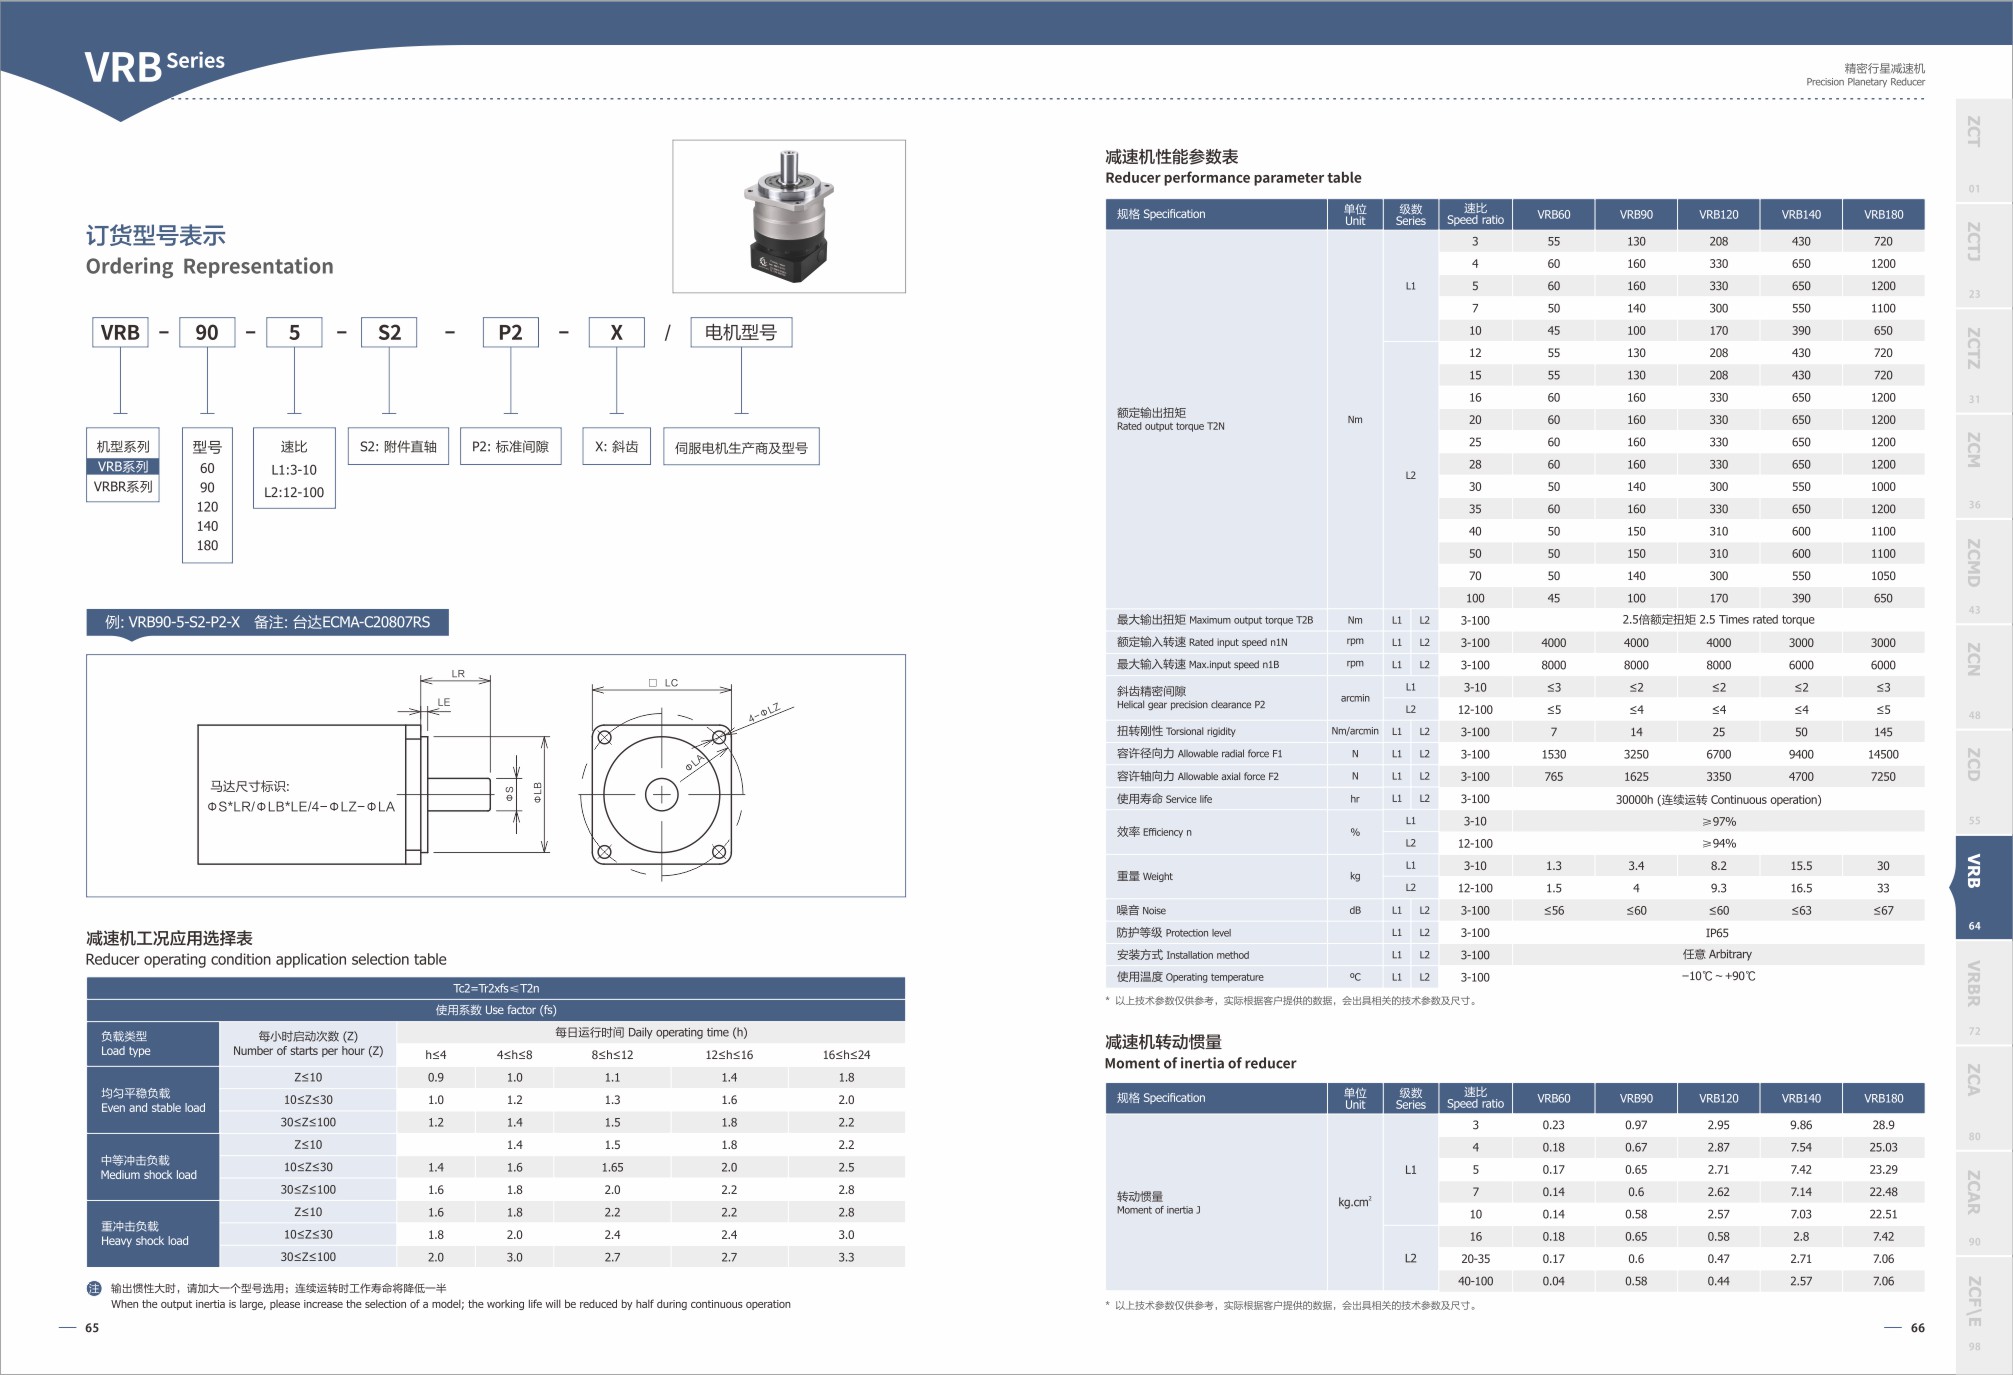Click the Allowable radial force F1 label
2013x1375 pixels.
coord(1199,754)
